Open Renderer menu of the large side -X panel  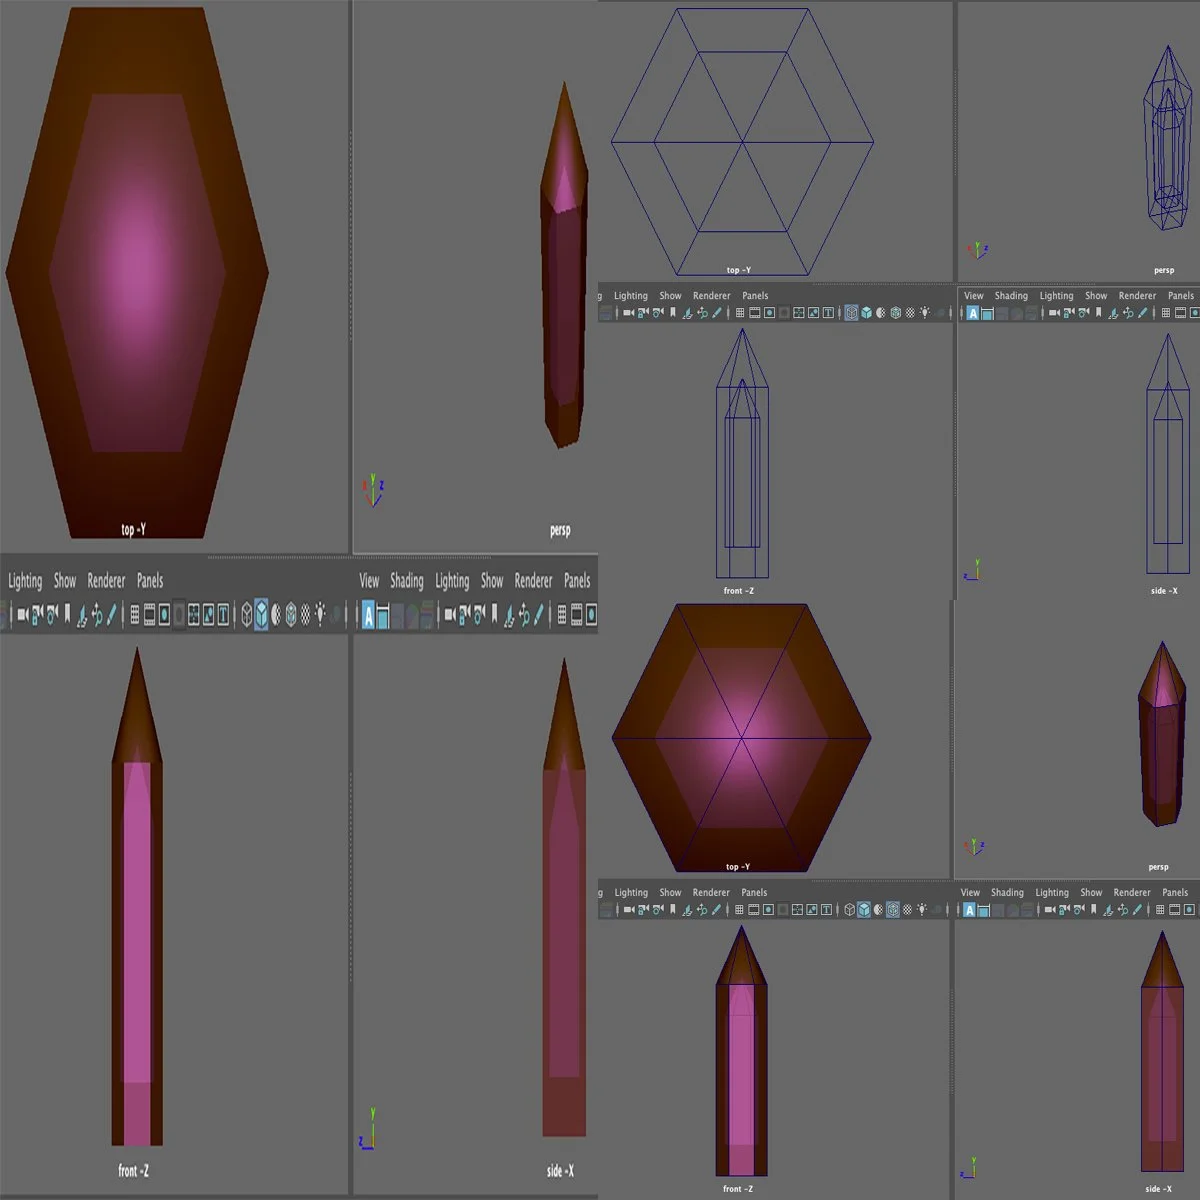click(x=533, y=581)
